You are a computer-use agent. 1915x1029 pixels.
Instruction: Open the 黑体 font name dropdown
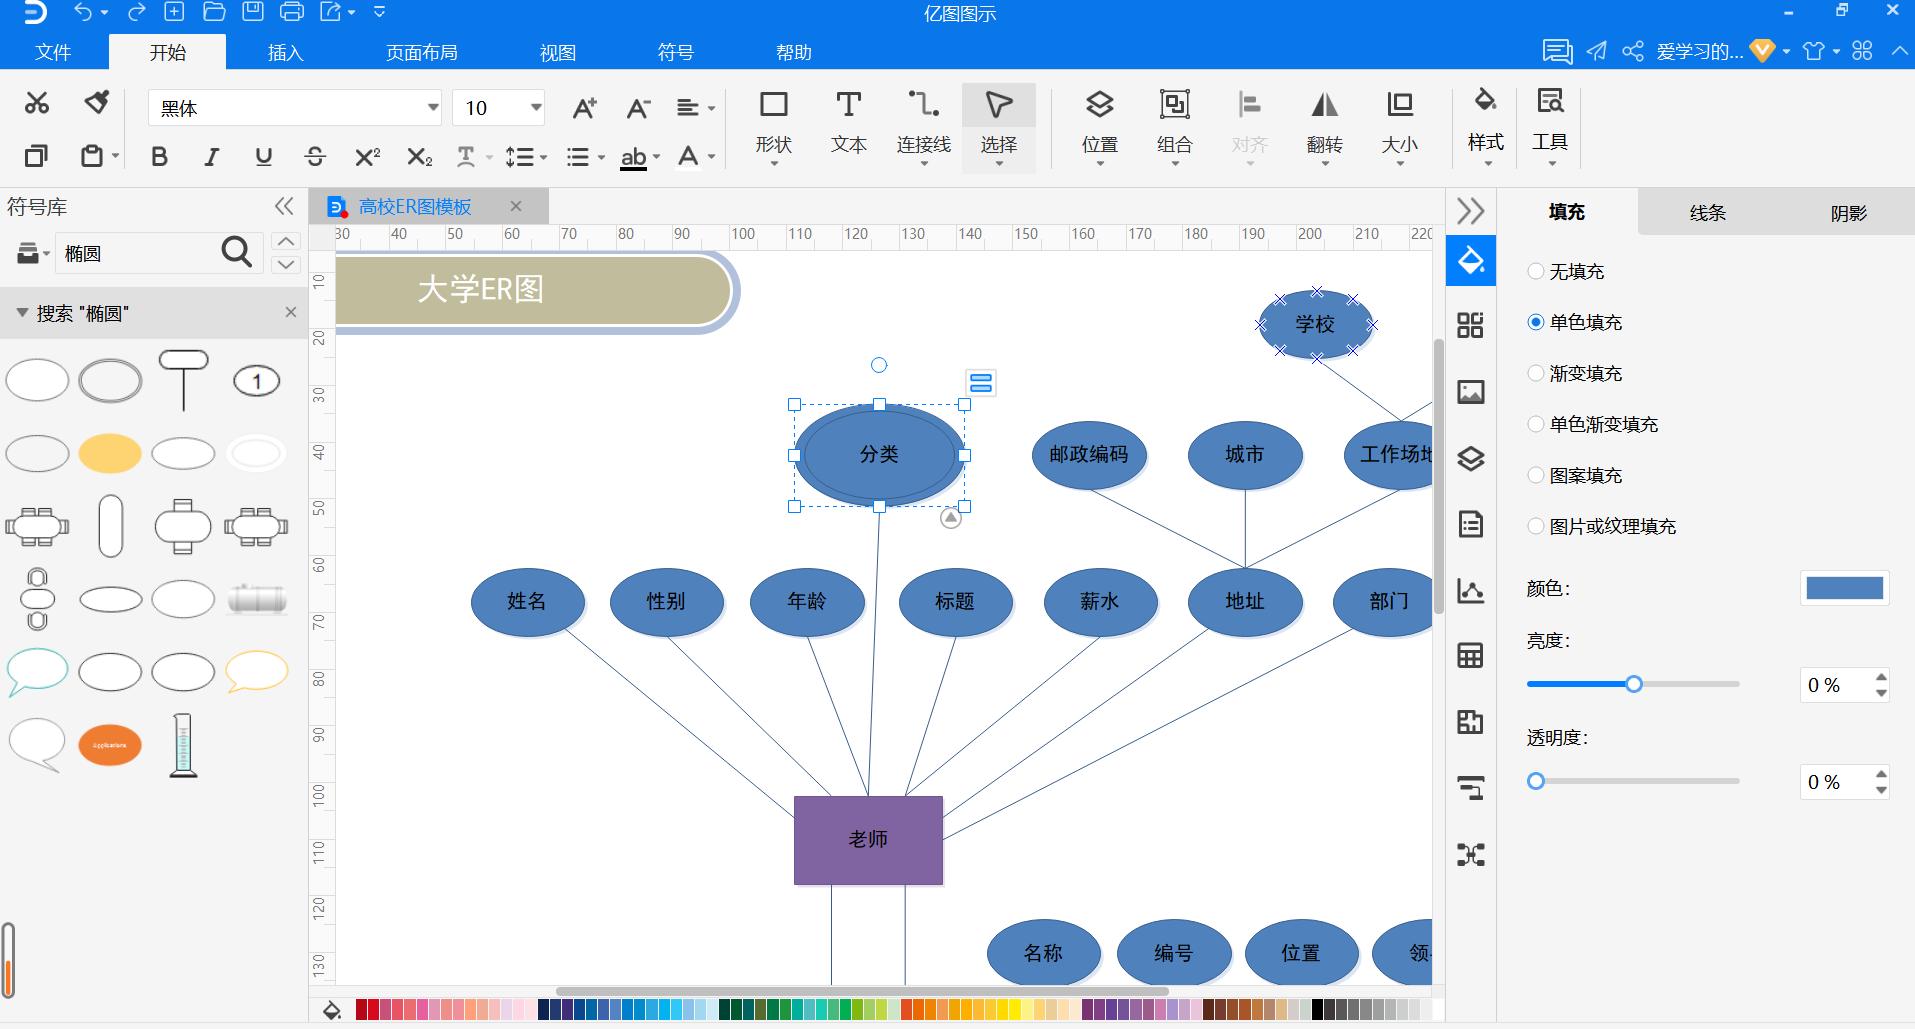tap(432, 108)
